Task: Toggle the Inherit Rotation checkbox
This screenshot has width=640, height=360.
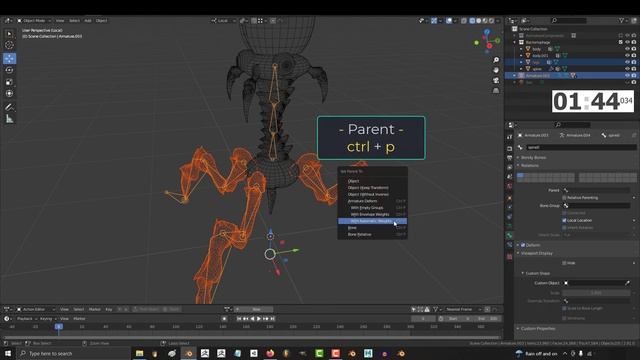Action: coord(564,228)
